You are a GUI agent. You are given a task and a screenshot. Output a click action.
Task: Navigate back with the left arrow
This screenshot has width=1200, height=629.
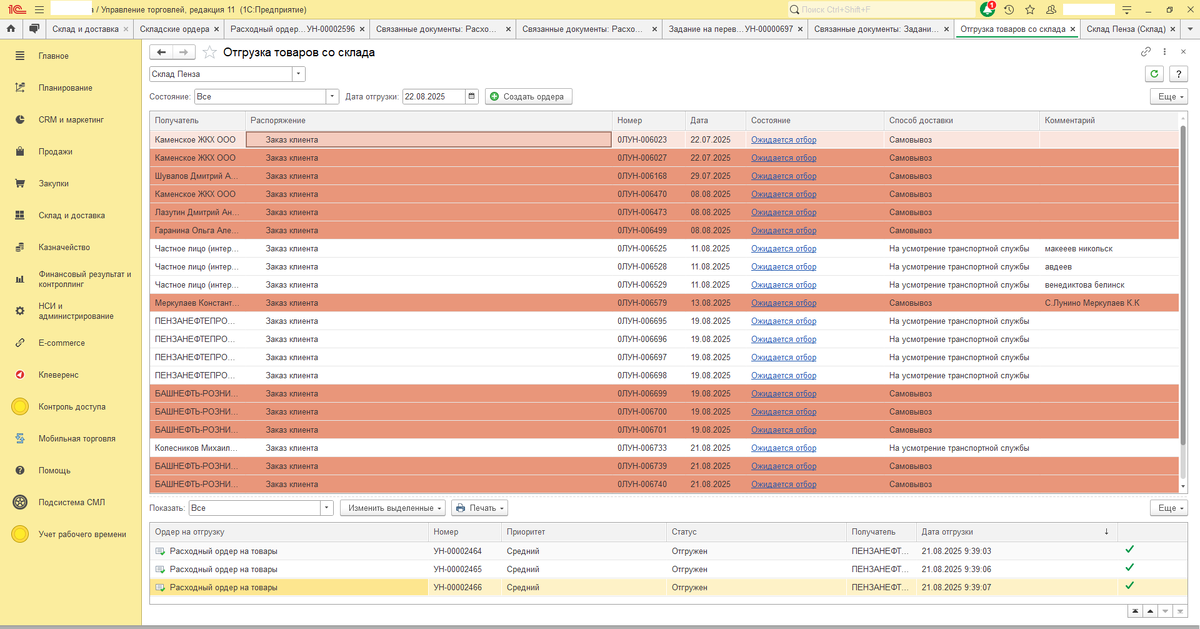161,52
